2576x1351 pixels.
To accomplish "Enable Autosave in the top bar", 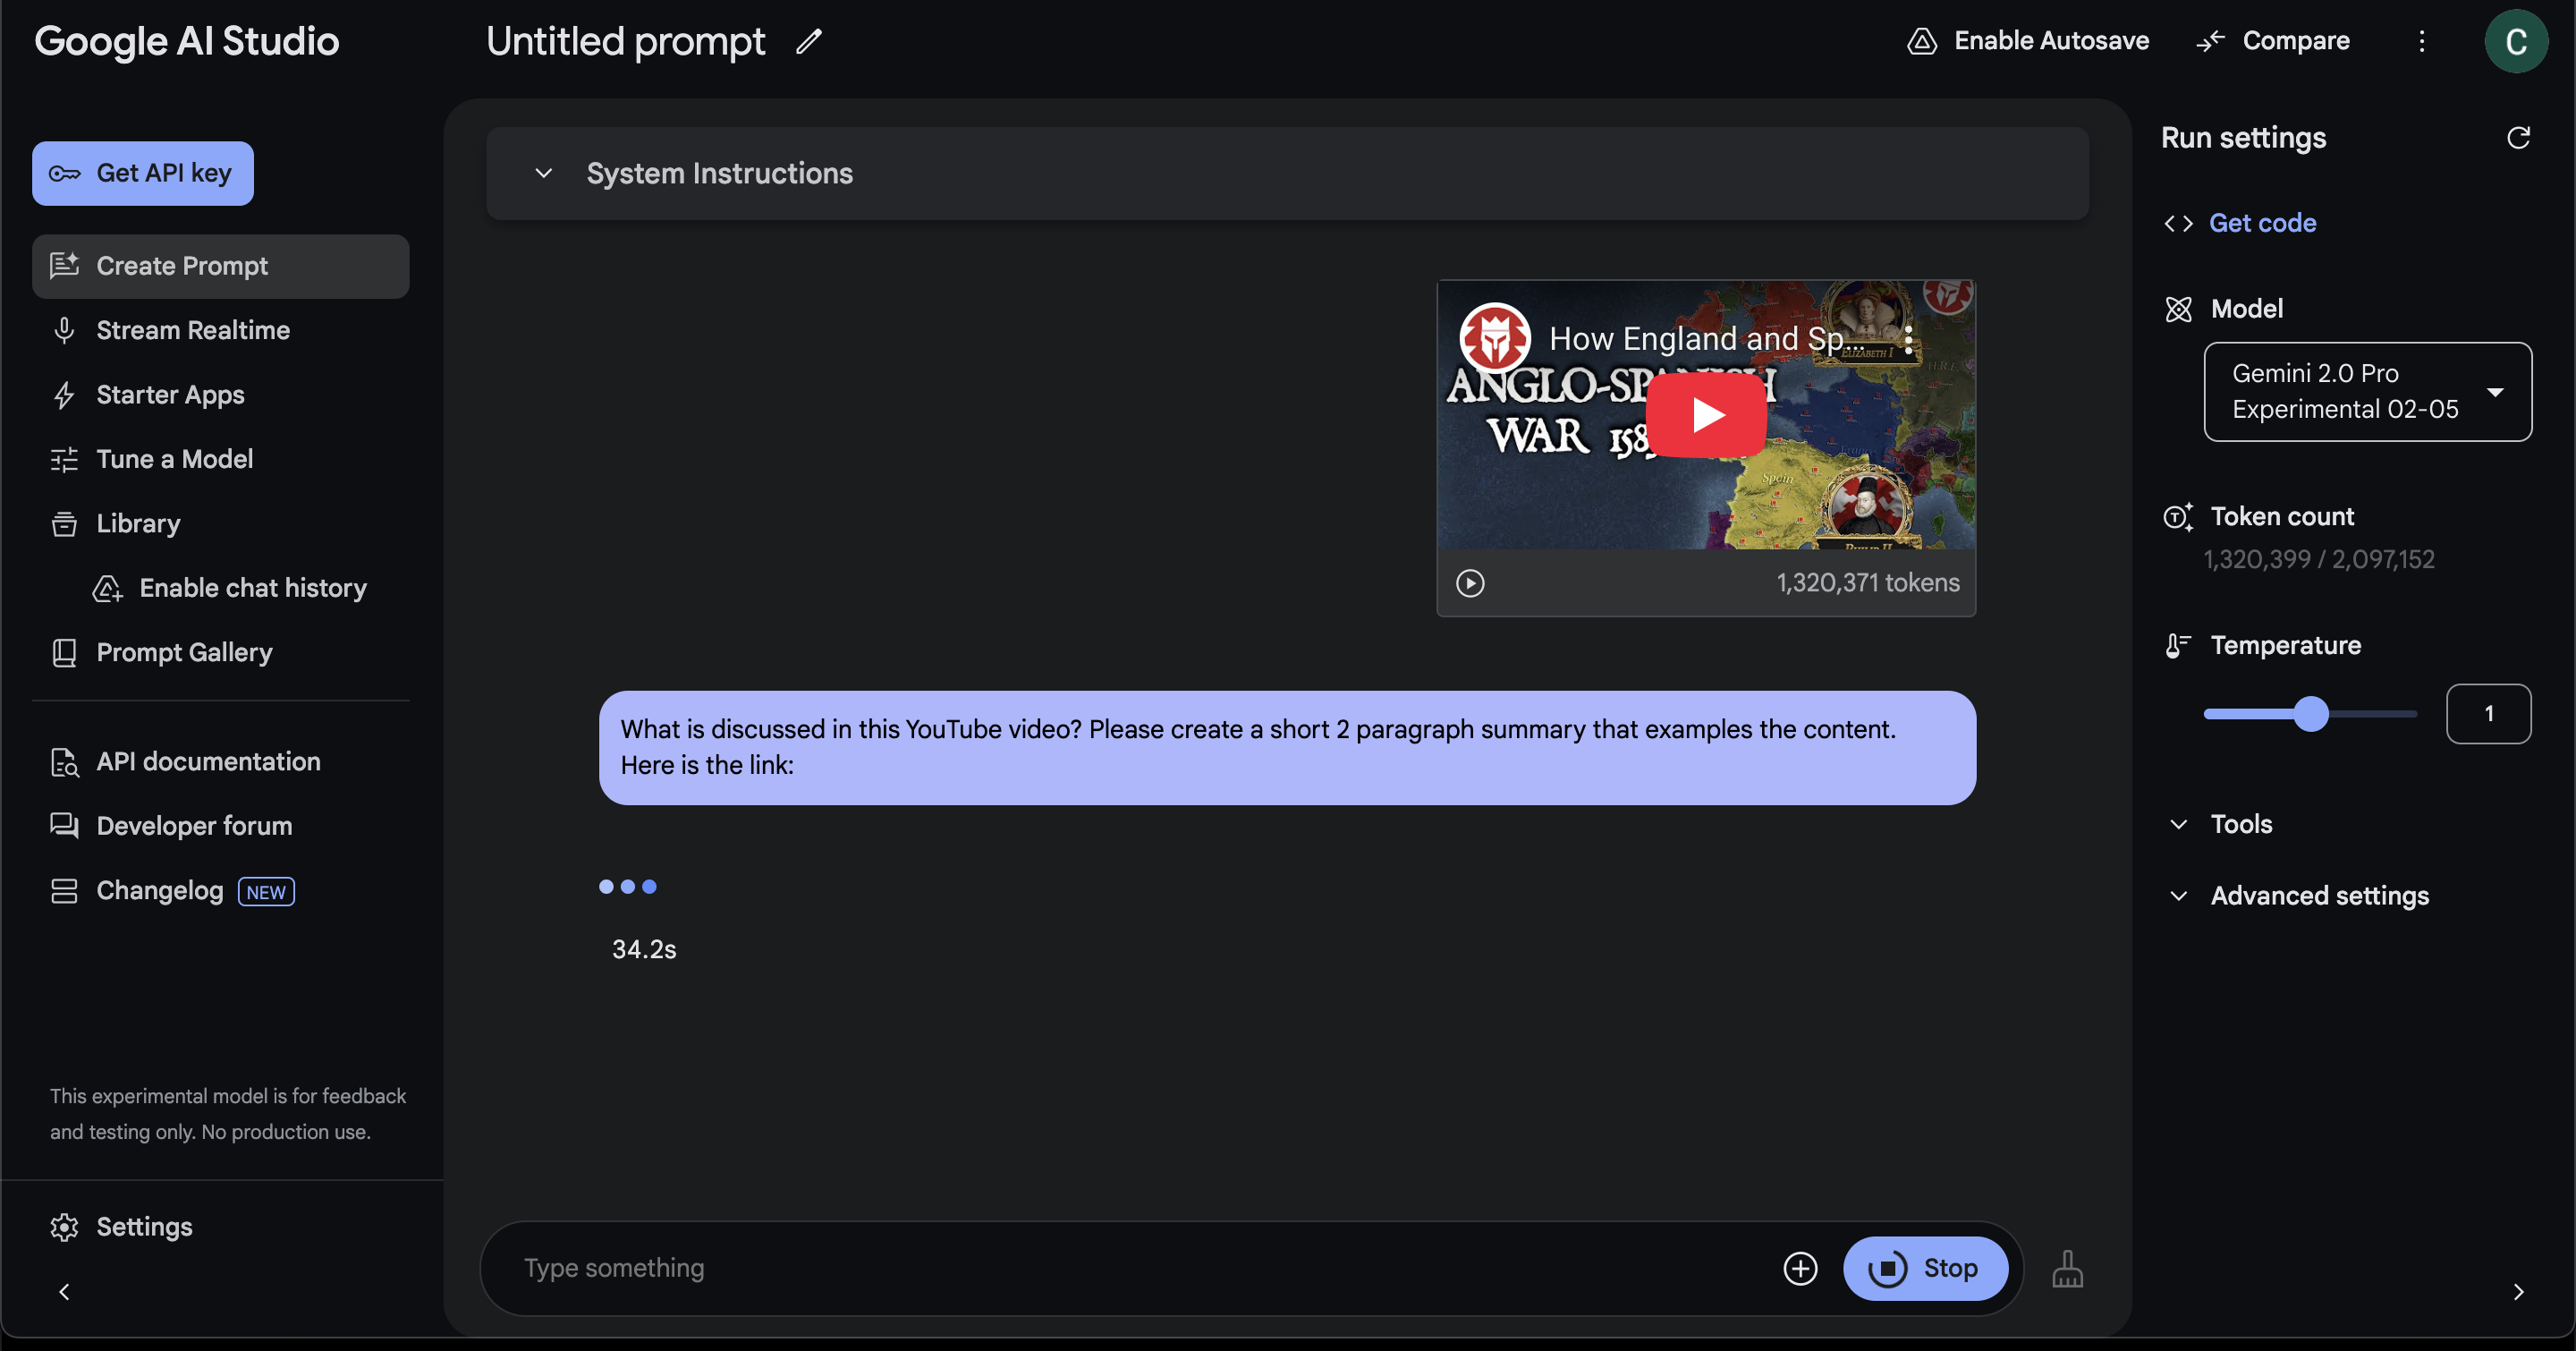I will coord(2028,41).
